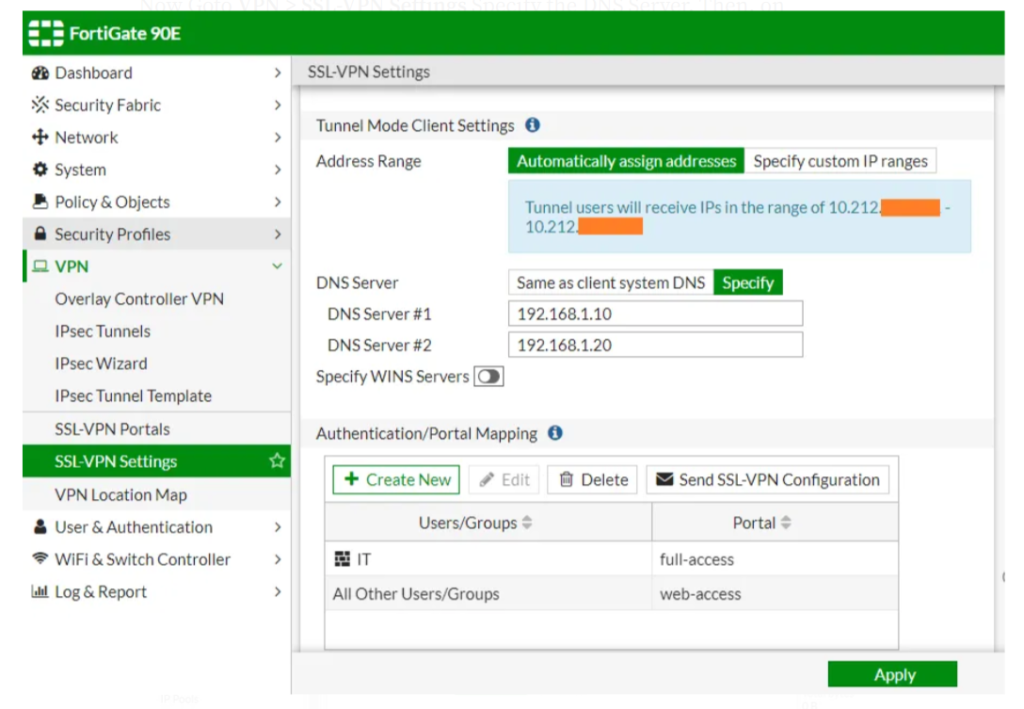1024x709 pixels.
Task: Click the DNS Server #2 field
Action: 656,345
